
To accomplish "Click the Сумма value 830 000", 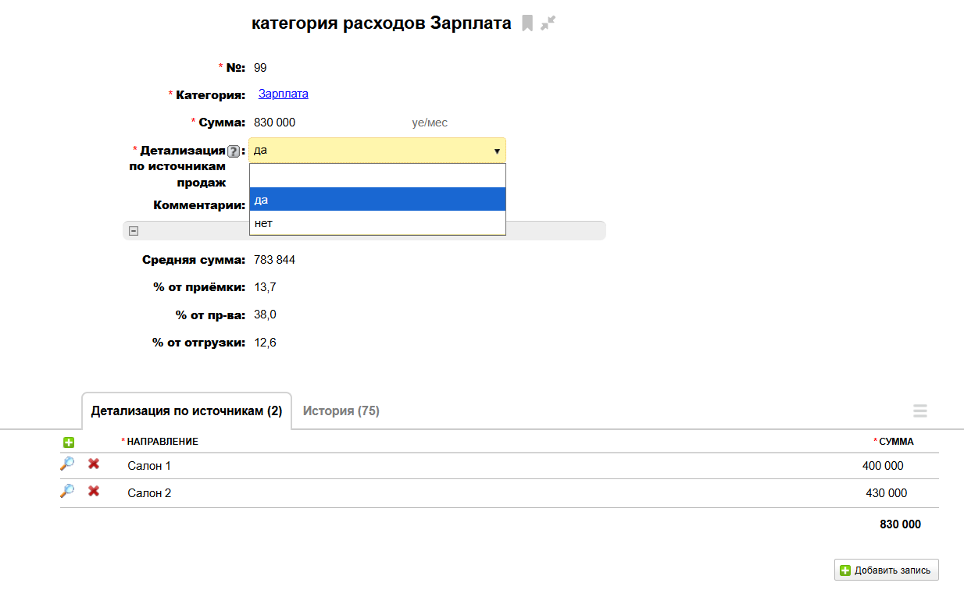I will coord(275,123).
